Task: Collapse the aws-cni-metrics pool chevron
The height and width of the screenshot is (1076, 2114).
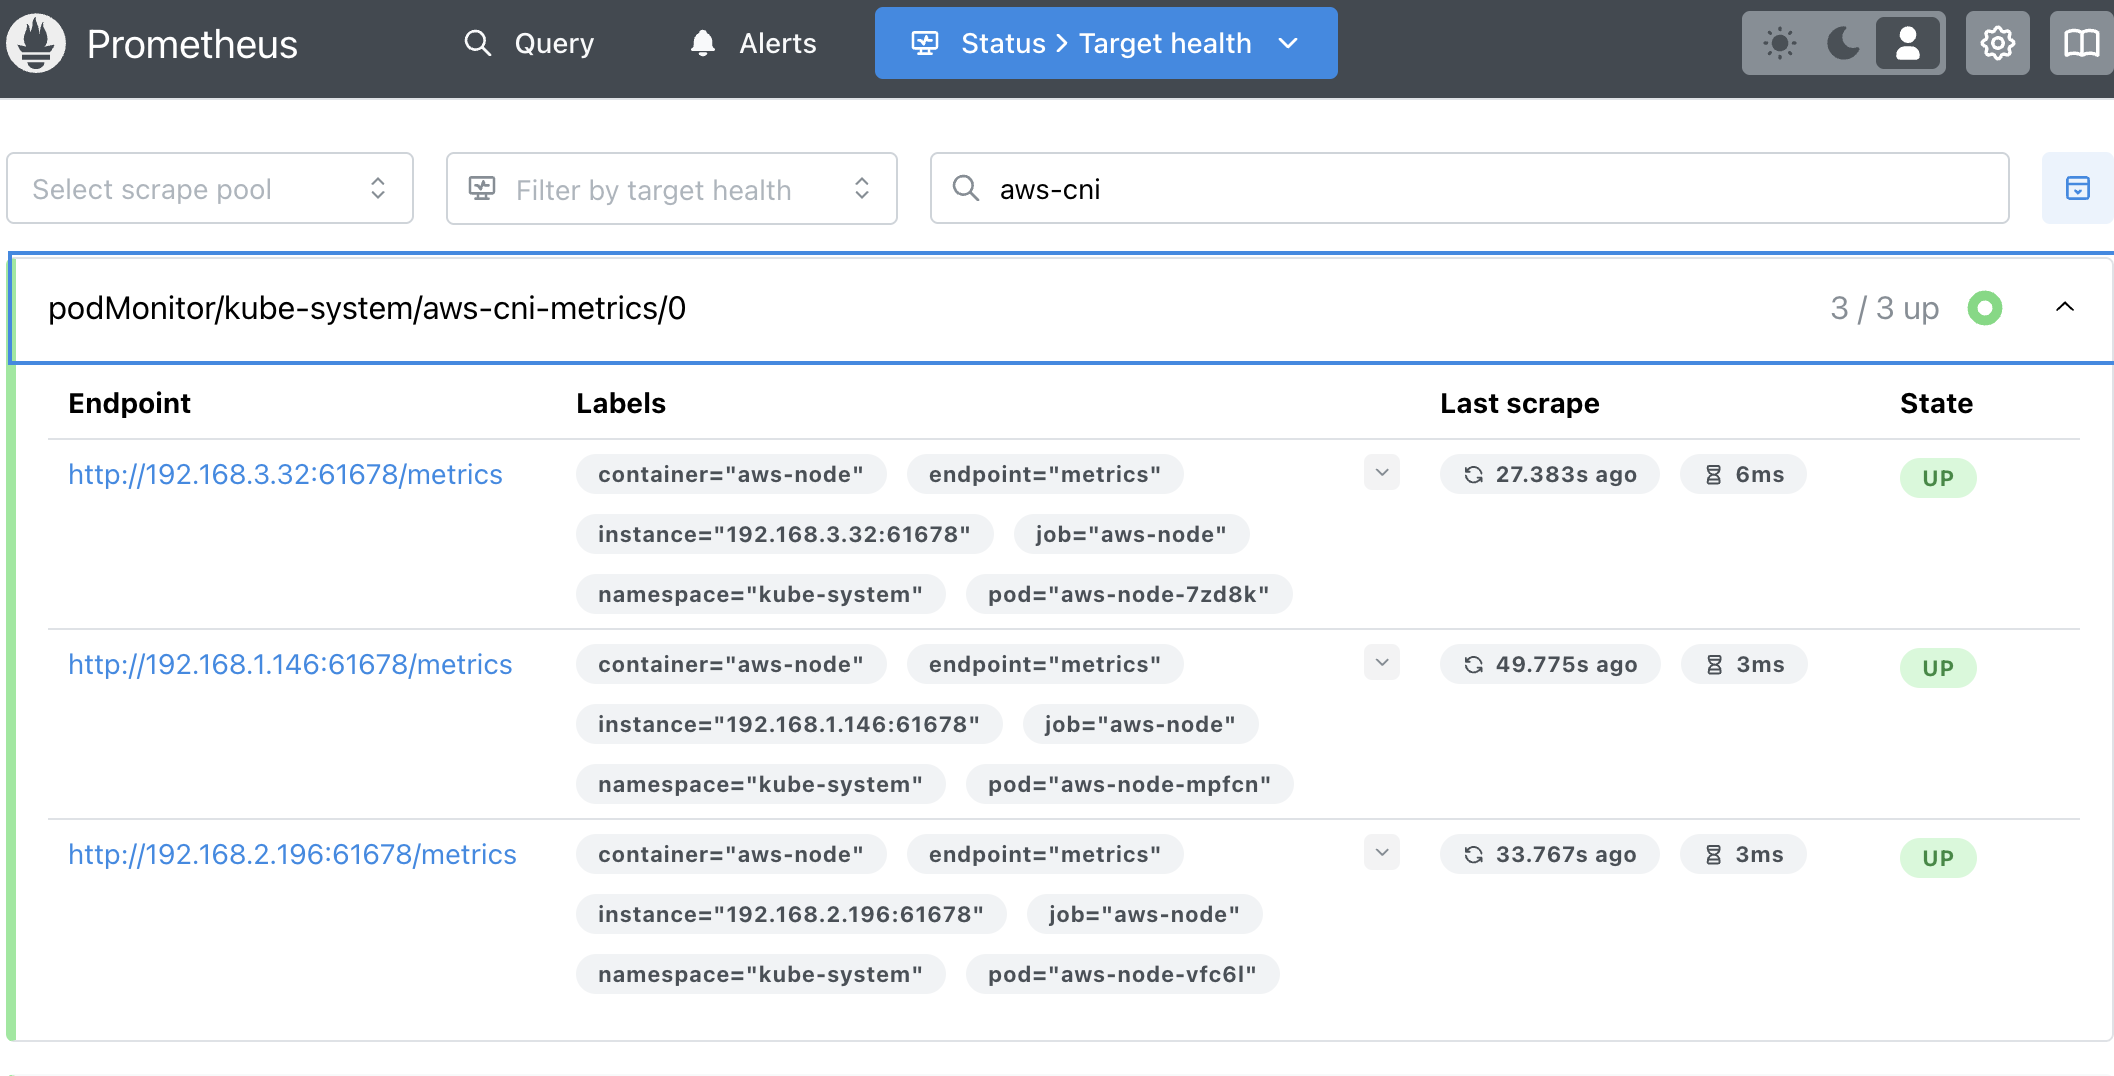Action: (x=2064, y=308)
